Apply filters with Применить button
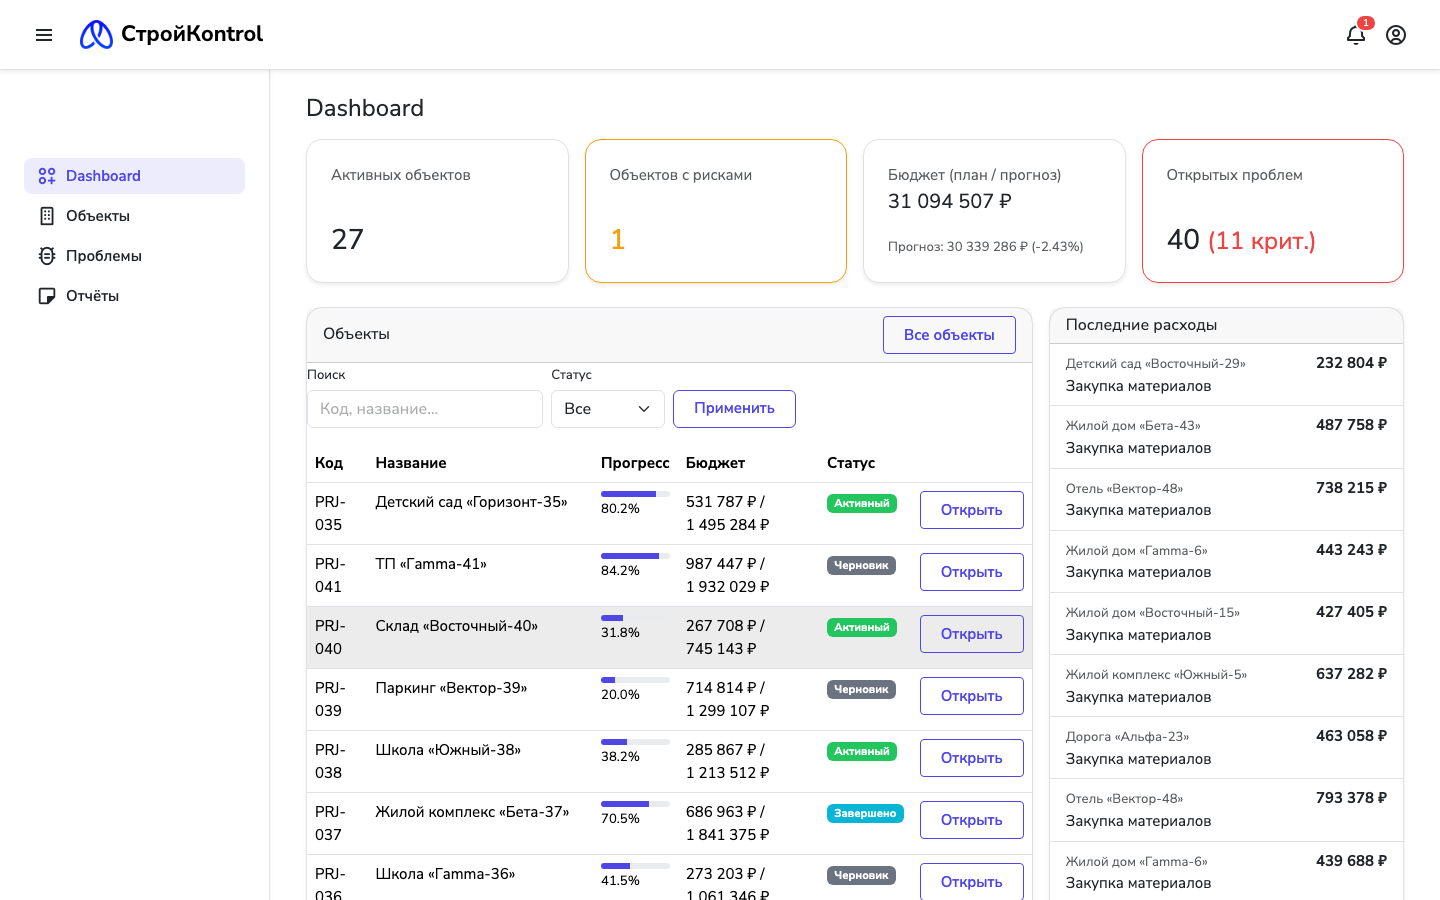Viewport: 1440px width, 900px height. (x=734, y=409)
